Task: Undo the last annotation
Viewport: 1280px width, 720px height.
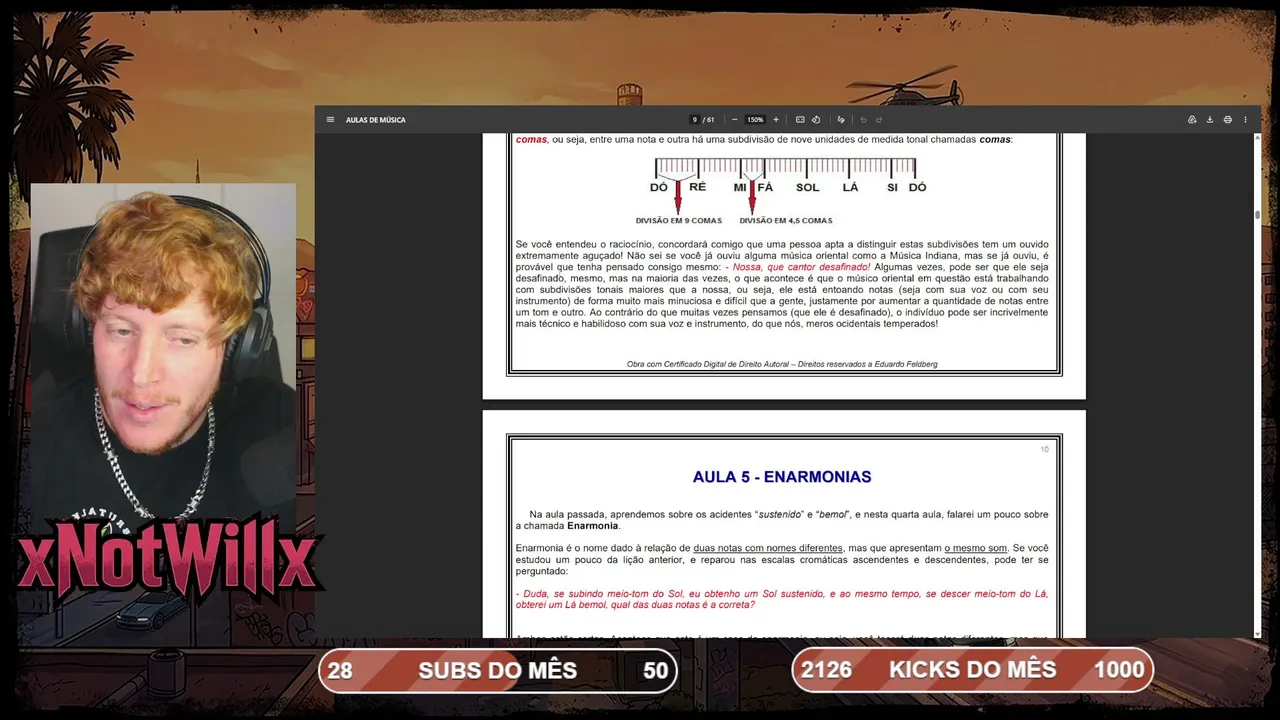Action: click(863, 120)
